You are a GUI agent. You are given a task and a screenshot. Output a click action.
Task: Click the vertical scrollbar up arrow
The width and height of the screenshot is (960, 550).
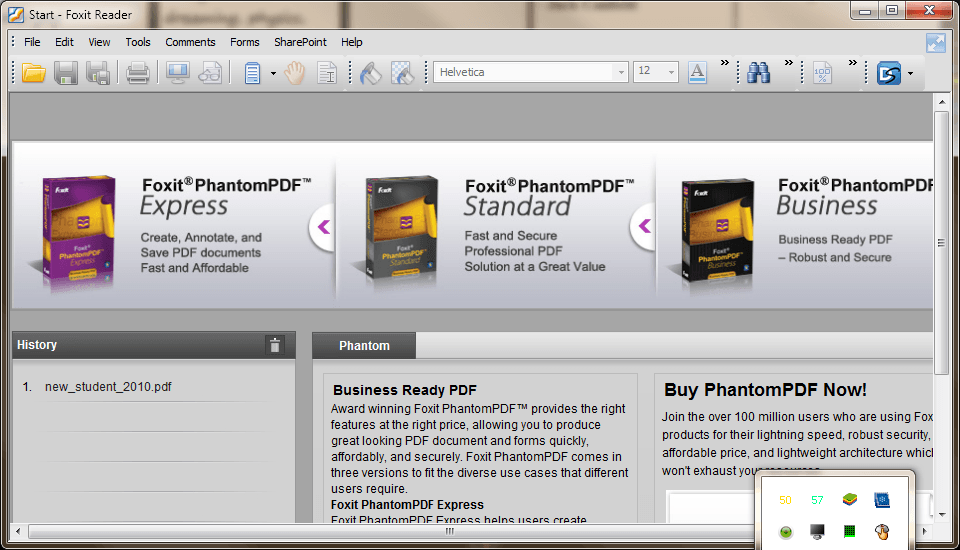942,102
